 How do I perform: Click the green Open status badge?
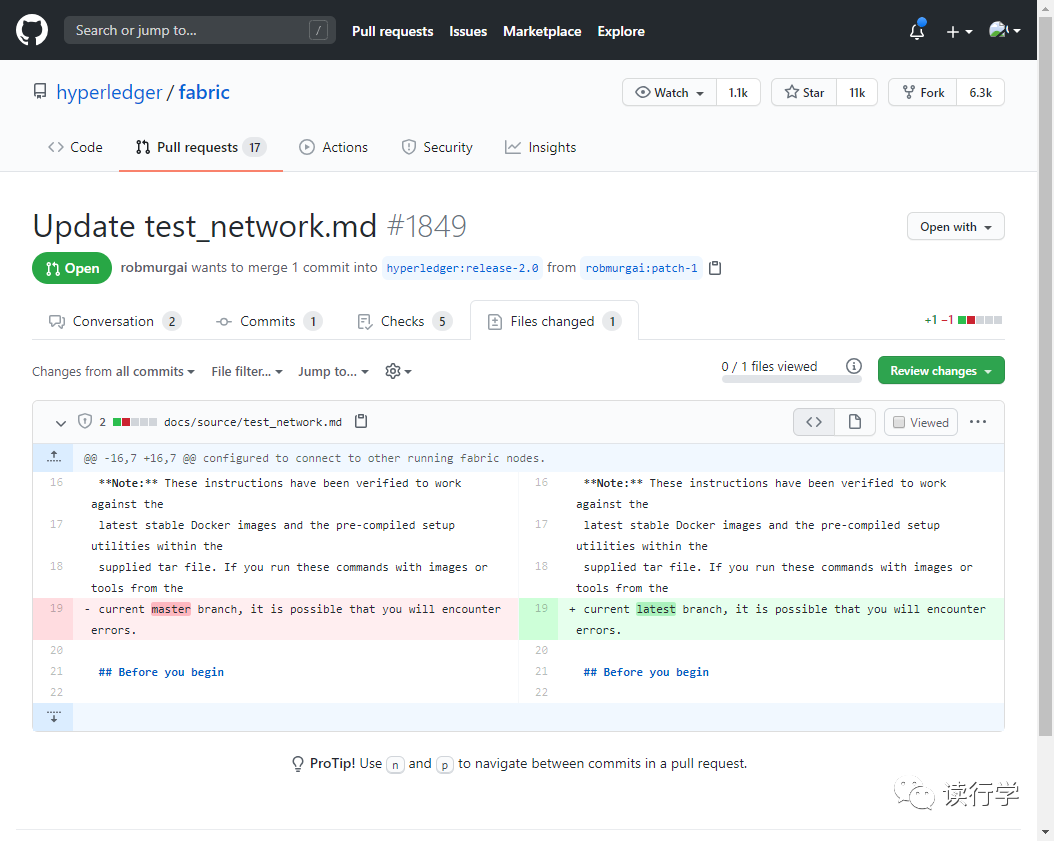coord(72,268)
